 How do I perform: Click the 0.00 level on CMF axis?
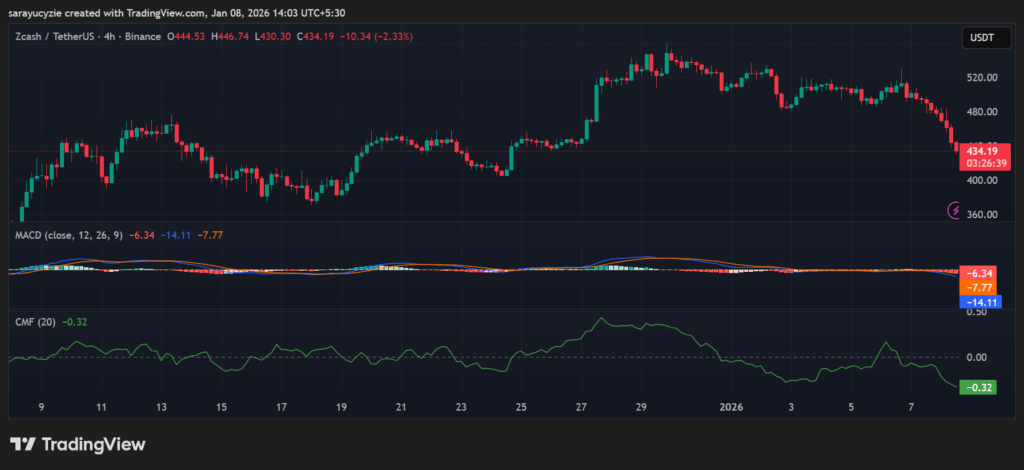click(979, 357)
